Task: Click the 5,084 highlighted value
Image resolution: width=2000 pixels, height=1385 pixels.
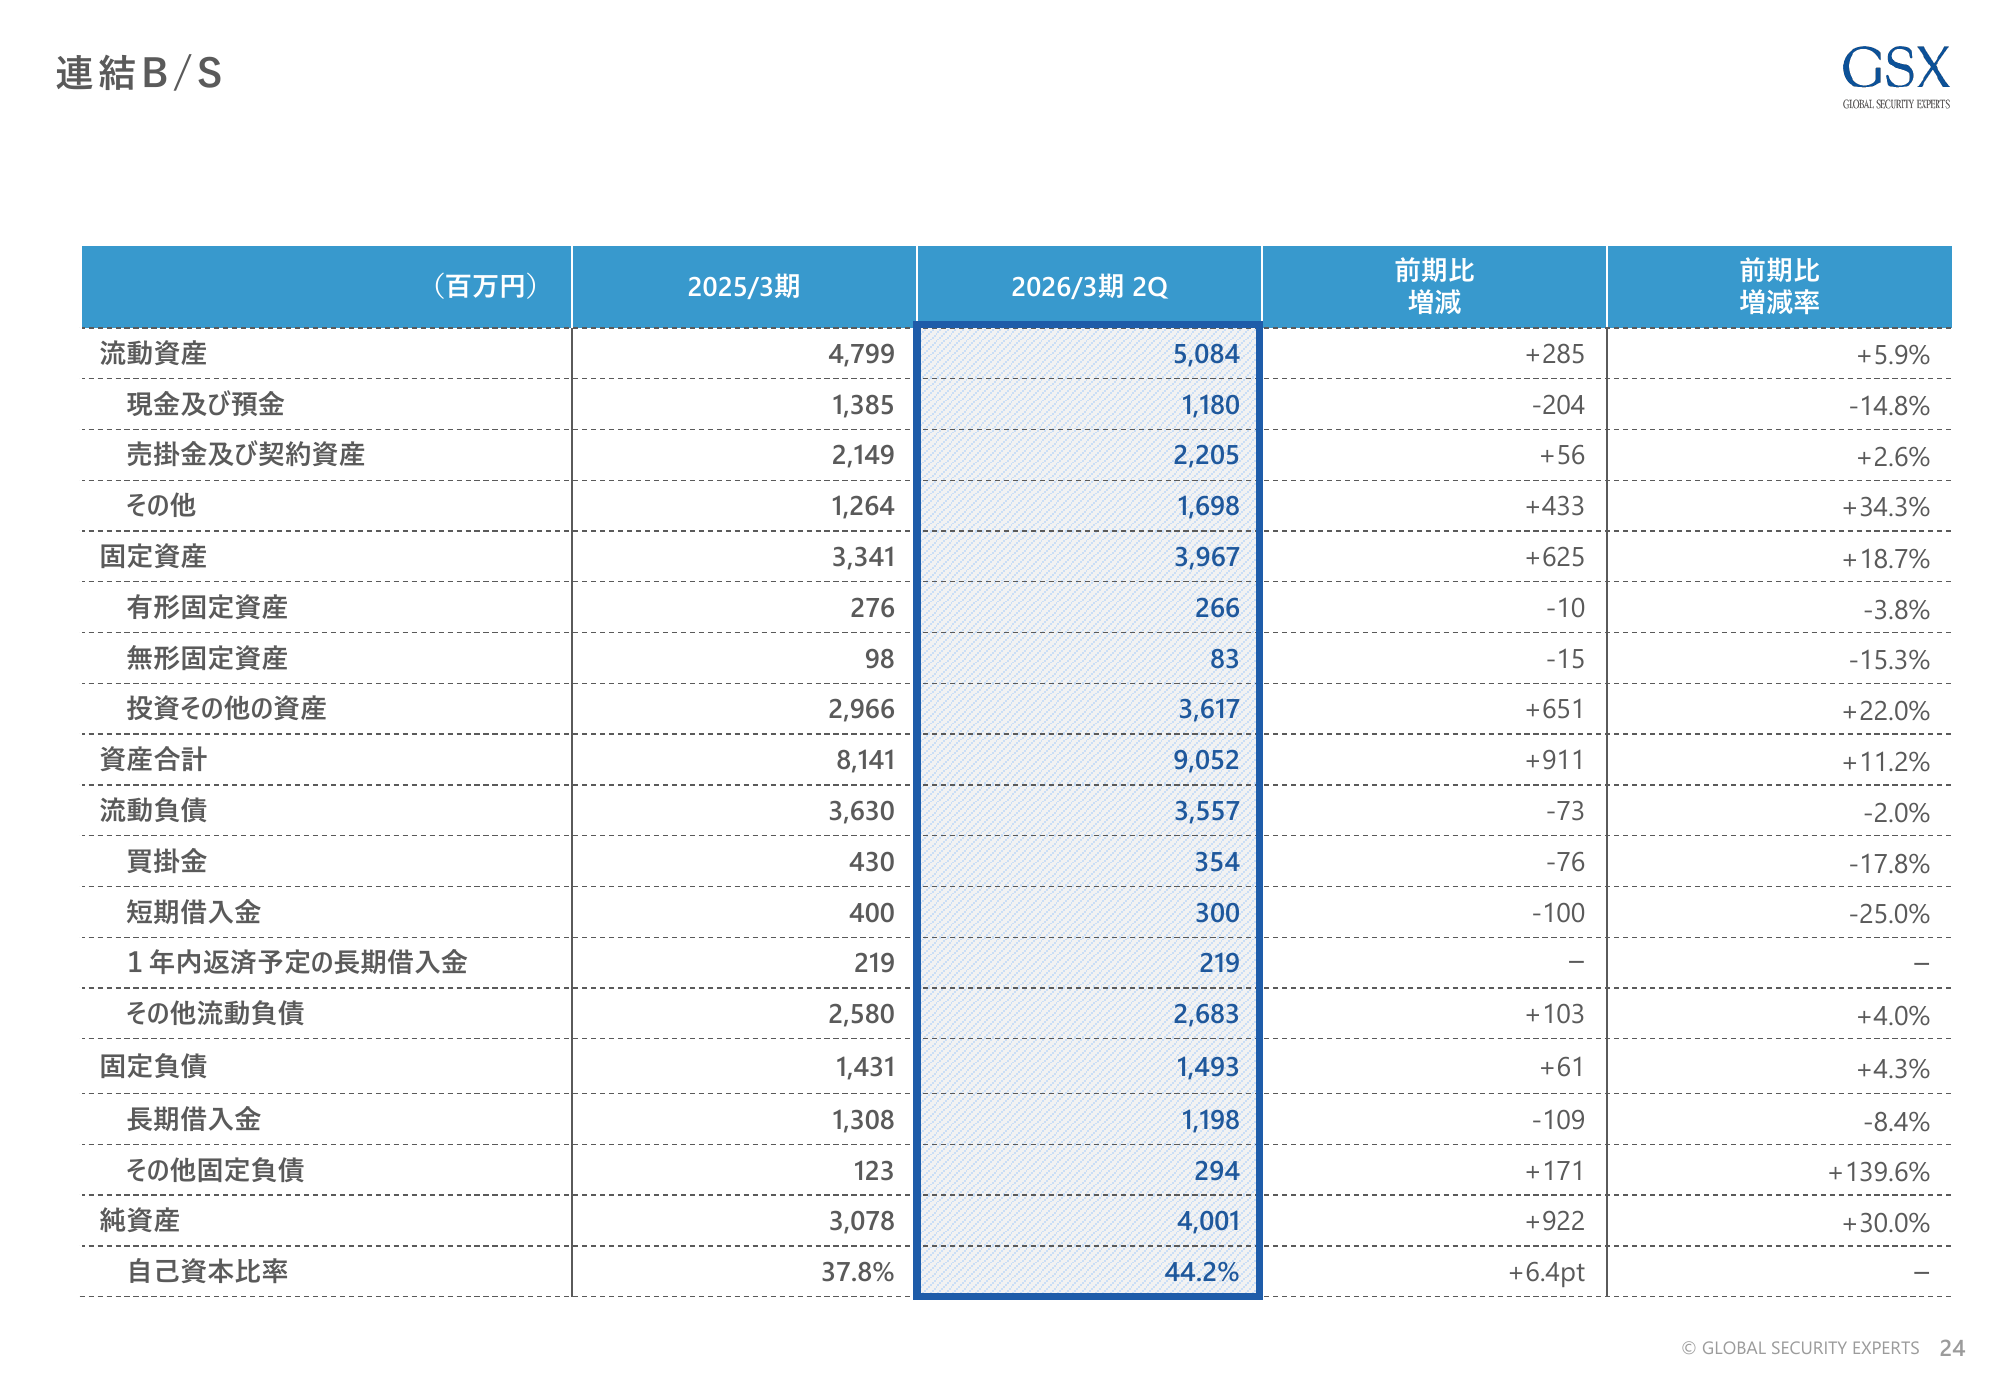Action: pos(1205,354)
